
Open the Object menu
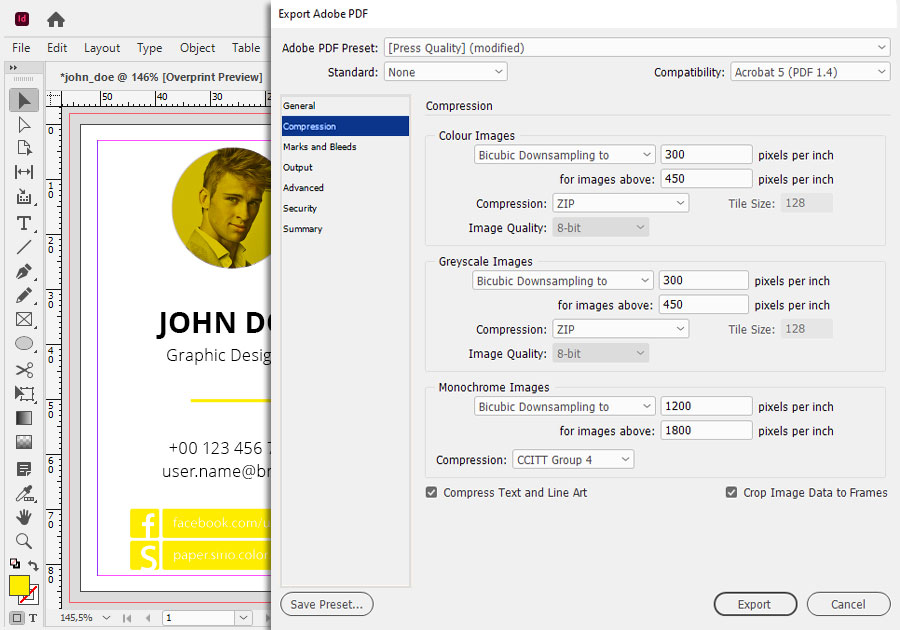197,48
